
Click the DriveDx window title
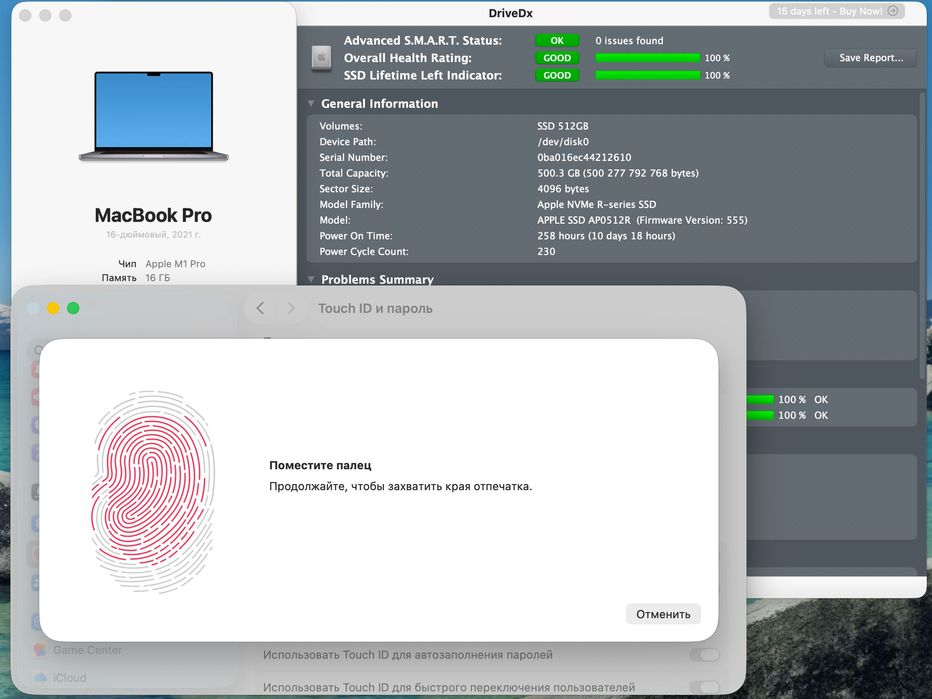tap(510, 13)
